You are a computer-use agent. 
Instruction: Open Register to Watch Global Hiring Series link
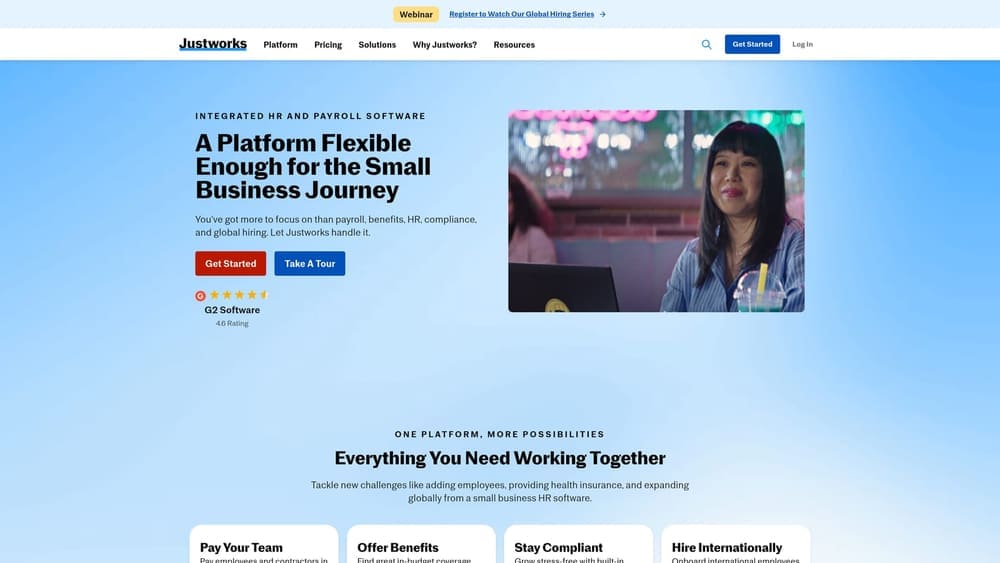point(521,14)
